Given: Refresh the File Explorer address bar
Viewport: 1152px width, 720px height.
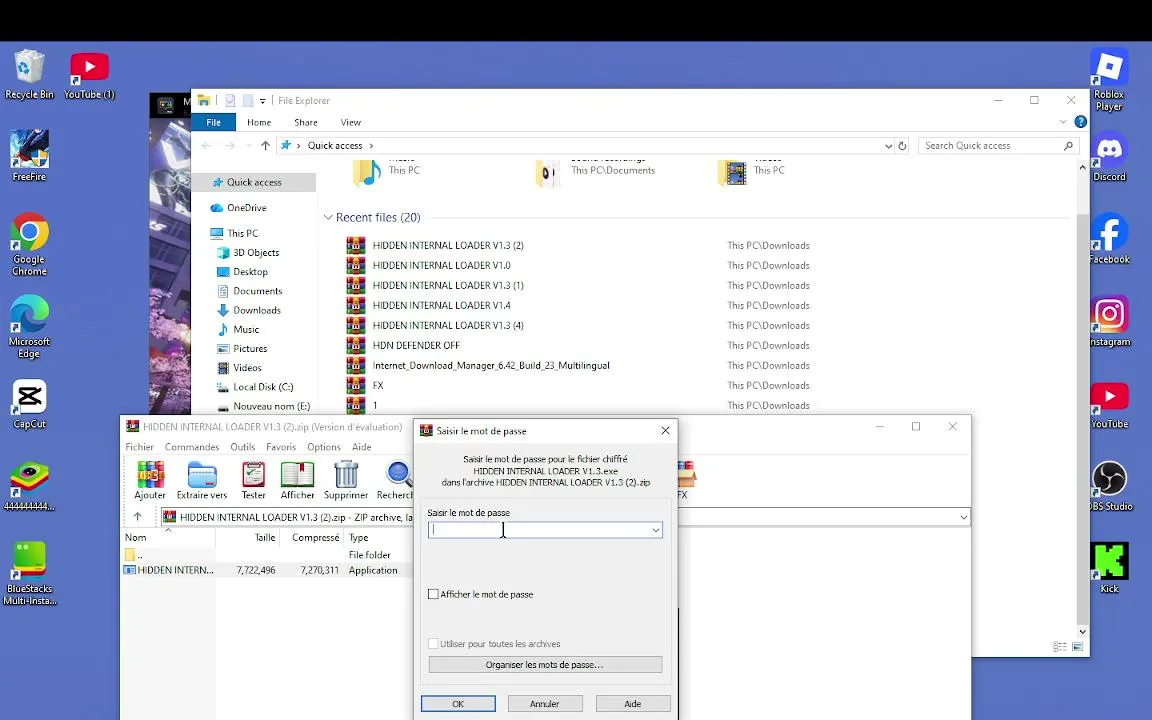Looking at the screenshot, I should pyautogui.click(x=902, y=145).
